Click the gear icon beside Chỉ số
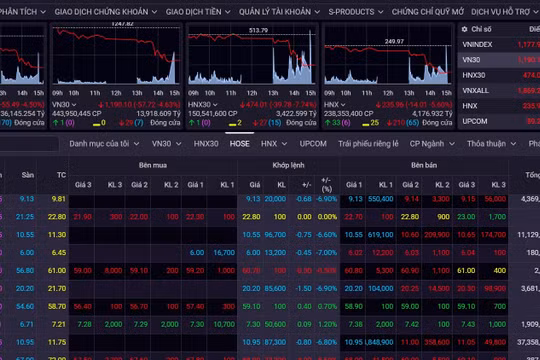 (465, 29)
